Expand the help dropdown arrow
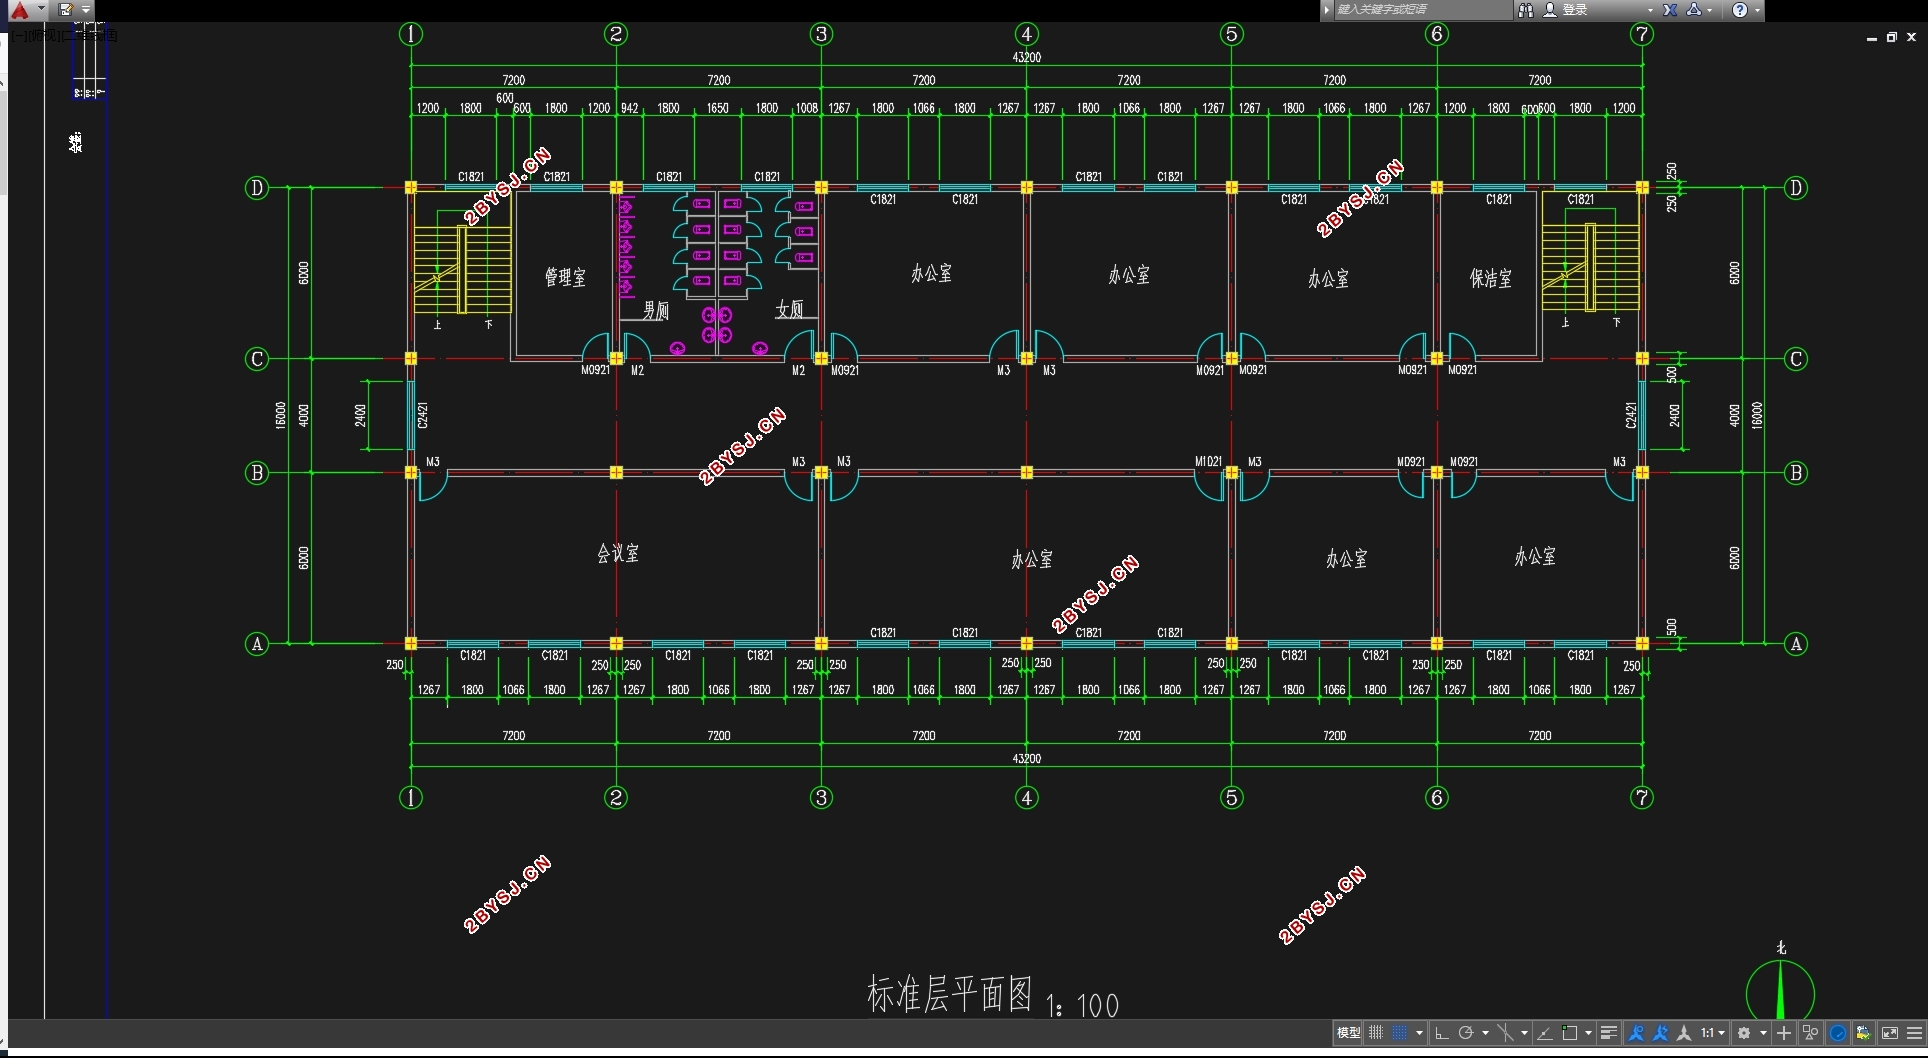 1757,10
